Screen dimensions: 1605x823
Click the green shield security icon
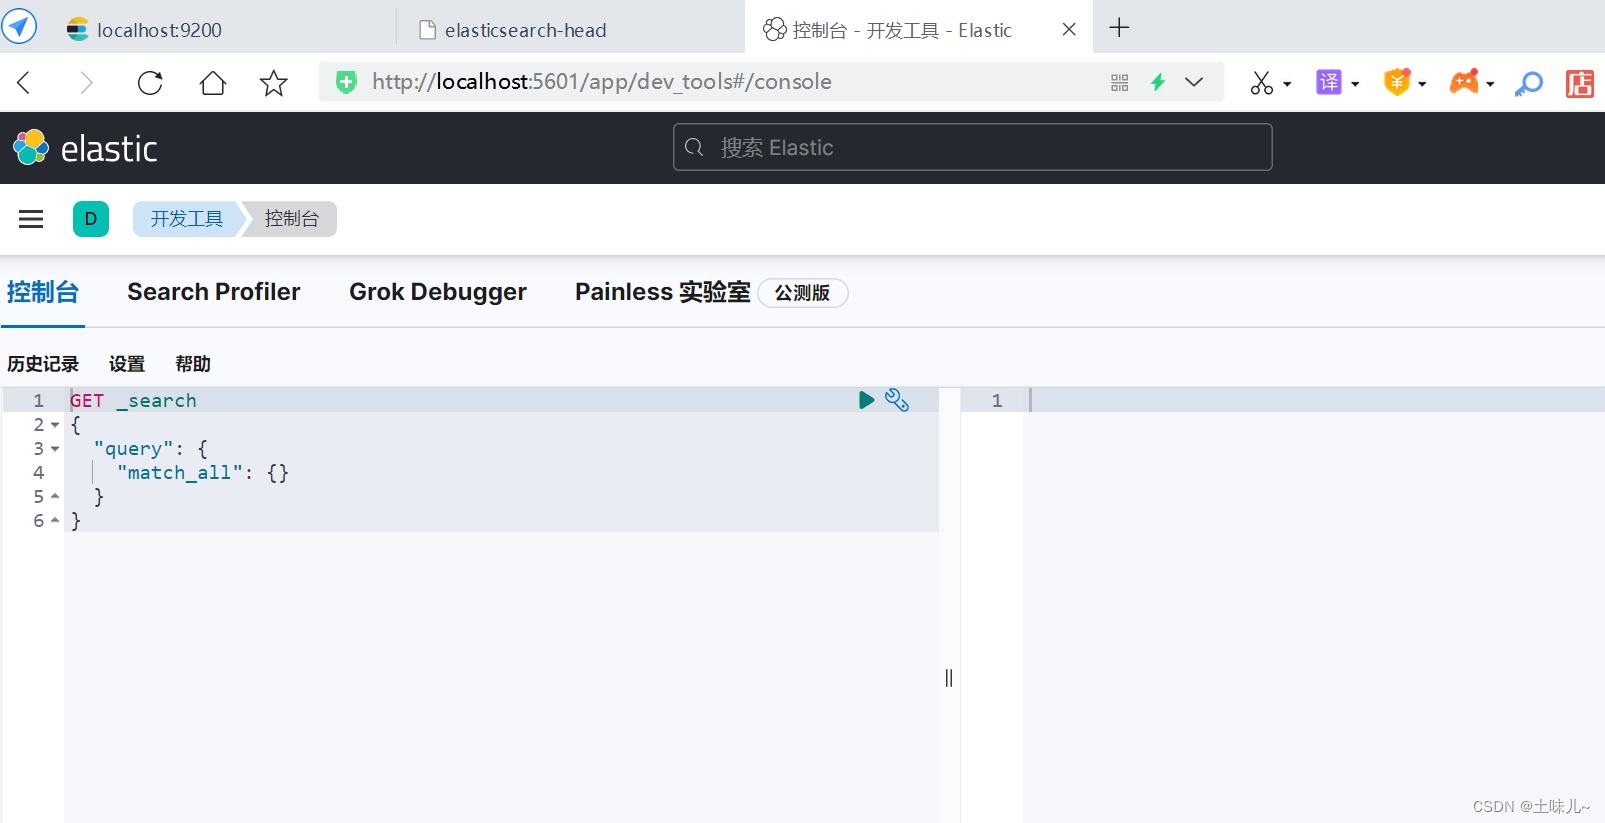(346, 82)
